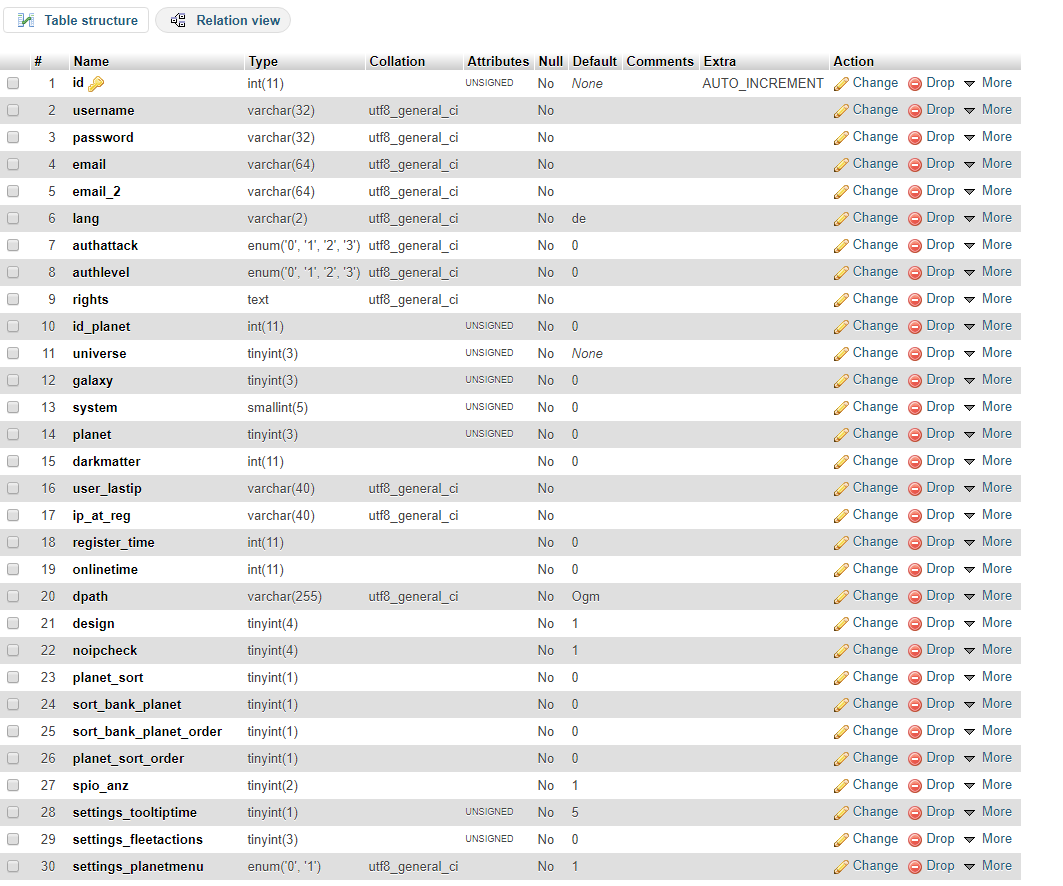The image size is (1063, 886).
Task: Click the Ogm default value for dpath
Action: click(586, 597)
